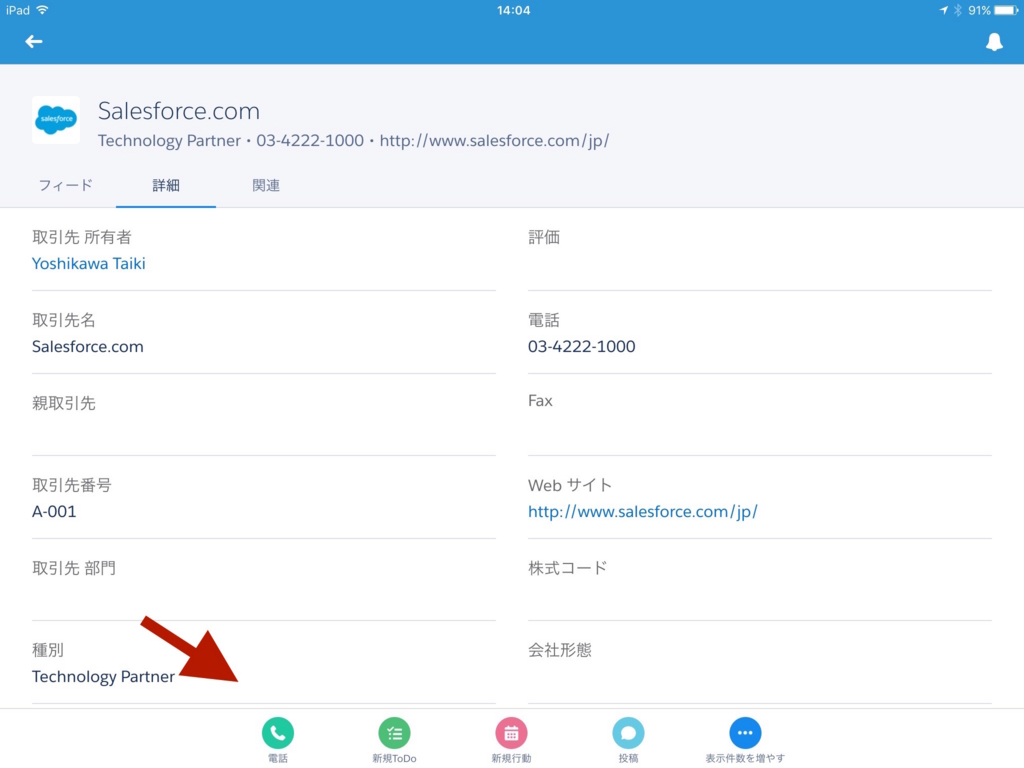Tap the Bluetooth status icon
This screenshot has height=768, width=1024.
pos(957,10)
